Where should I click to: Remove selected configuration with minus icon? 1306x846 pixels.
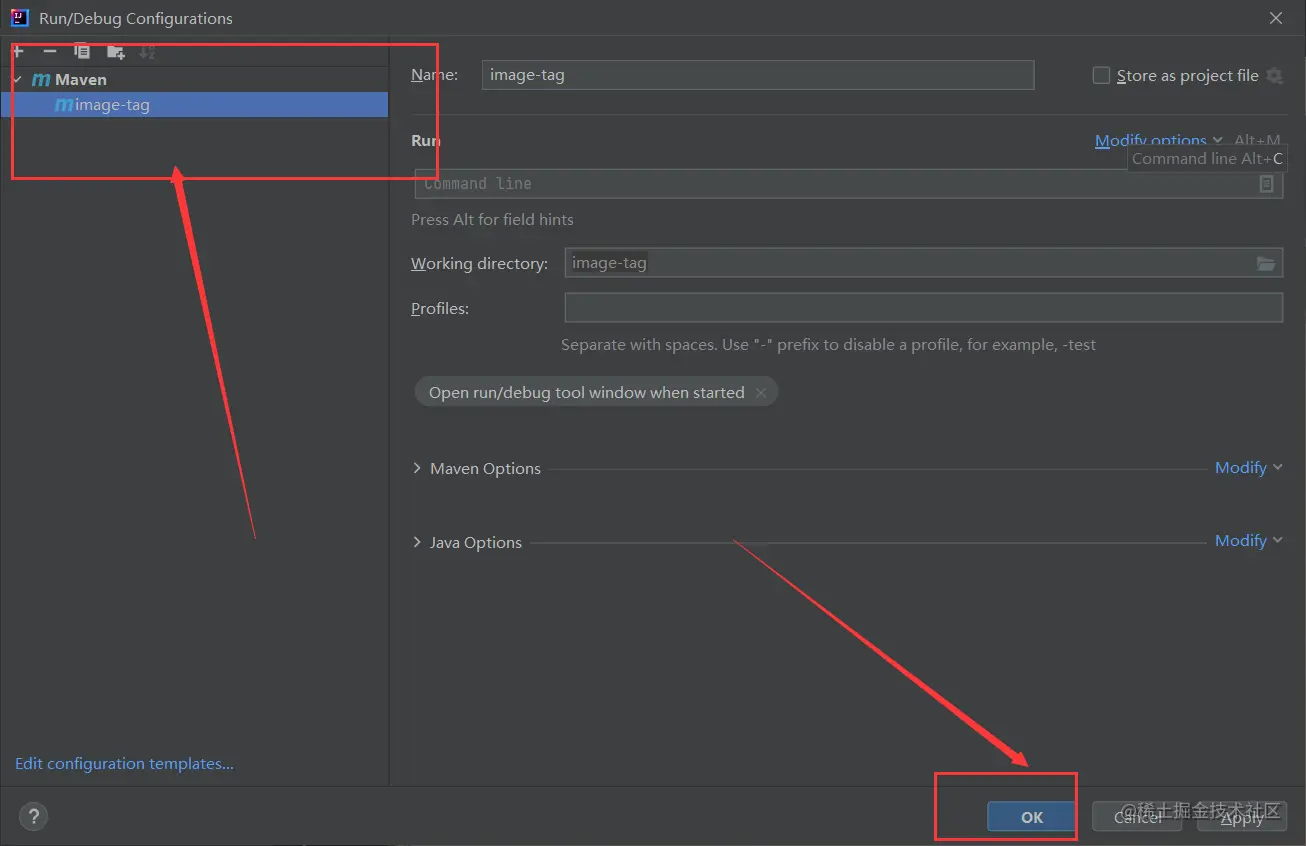pos(49,52)
